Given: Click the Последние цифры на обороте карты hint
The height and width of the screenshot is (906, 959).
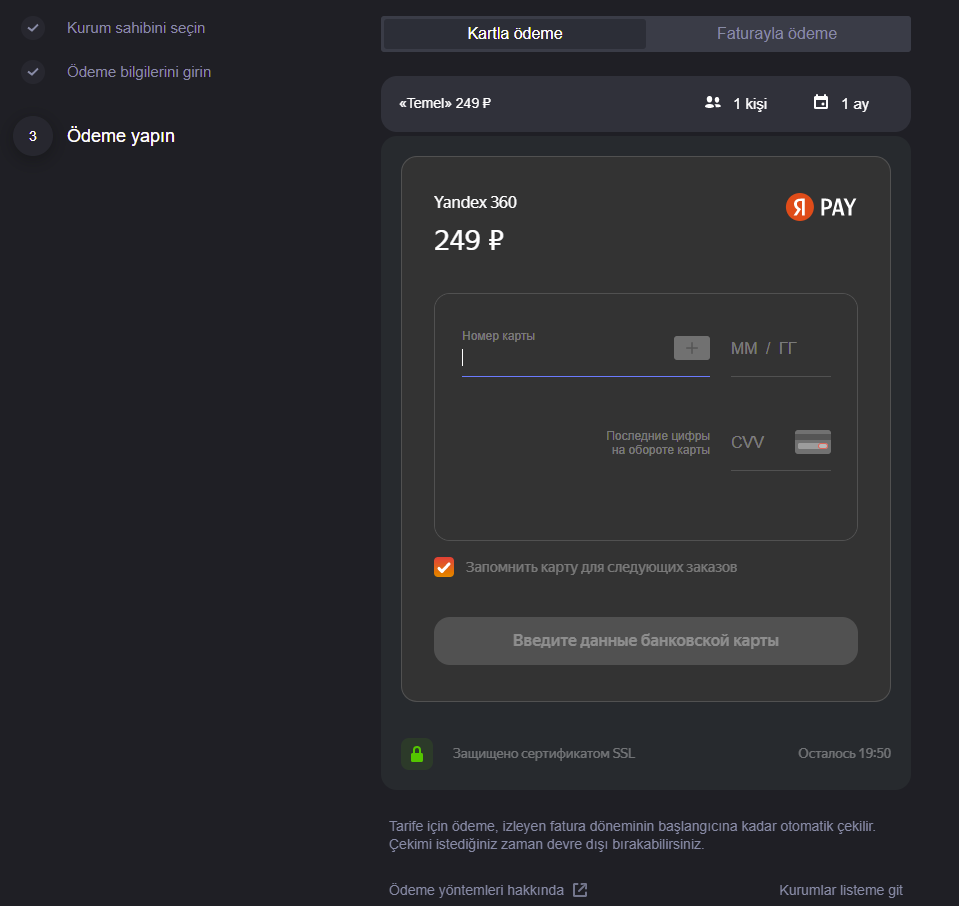Looking at the screenshot, I should pos(658,443).
